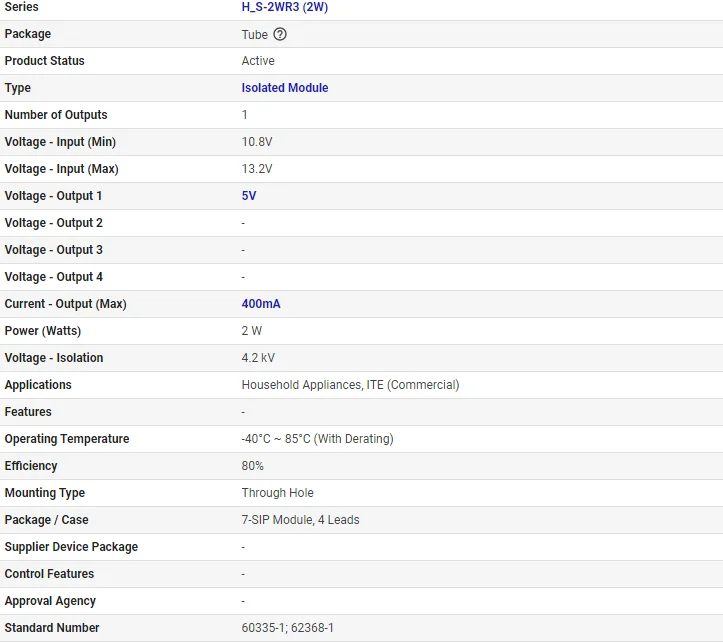The width and height of the screenshot is (723, 642).
Task: Select the '4.2 kV' isolation value
Action: [x=258, y=358]
